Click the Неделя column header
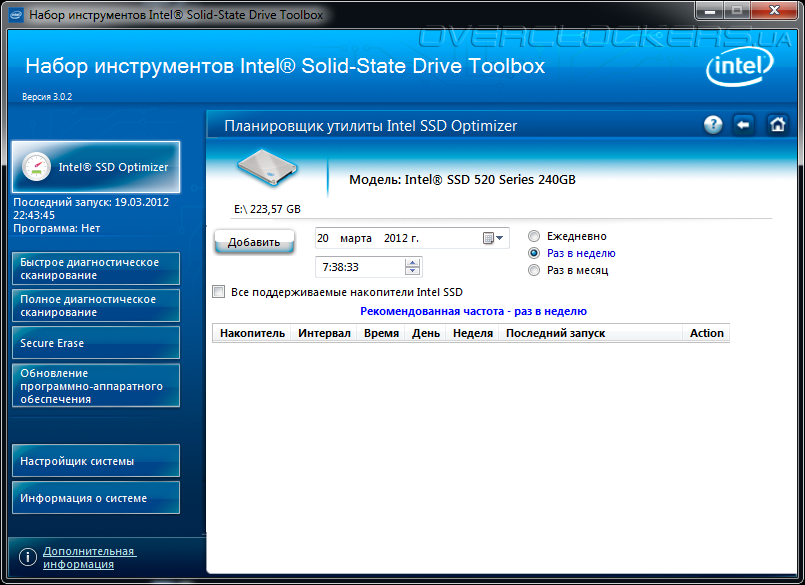This screenshot has height=585, width=805. tap(472, 333)
